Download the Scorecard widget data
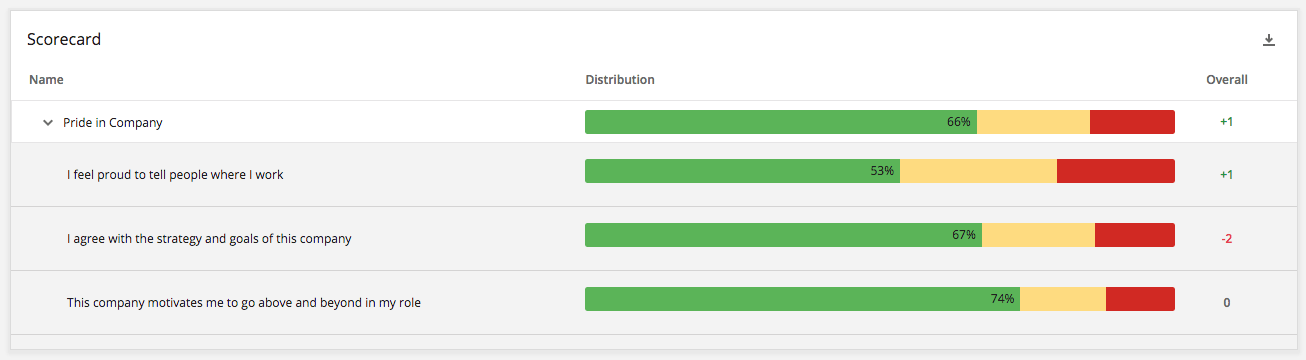This screenshot has width=1306, height=360. coord(1269,40)
